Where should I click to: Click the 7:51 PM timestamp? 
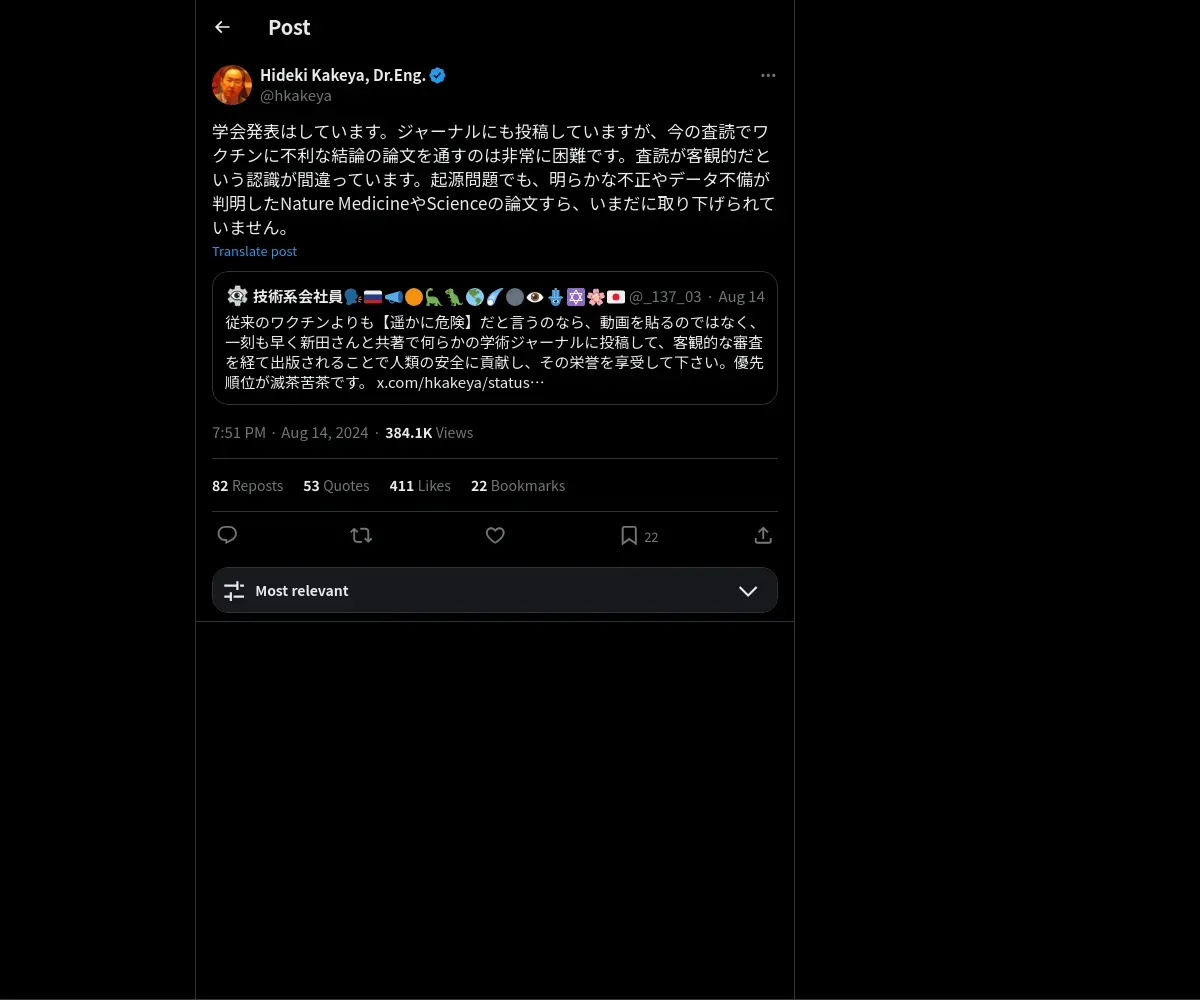239,433
